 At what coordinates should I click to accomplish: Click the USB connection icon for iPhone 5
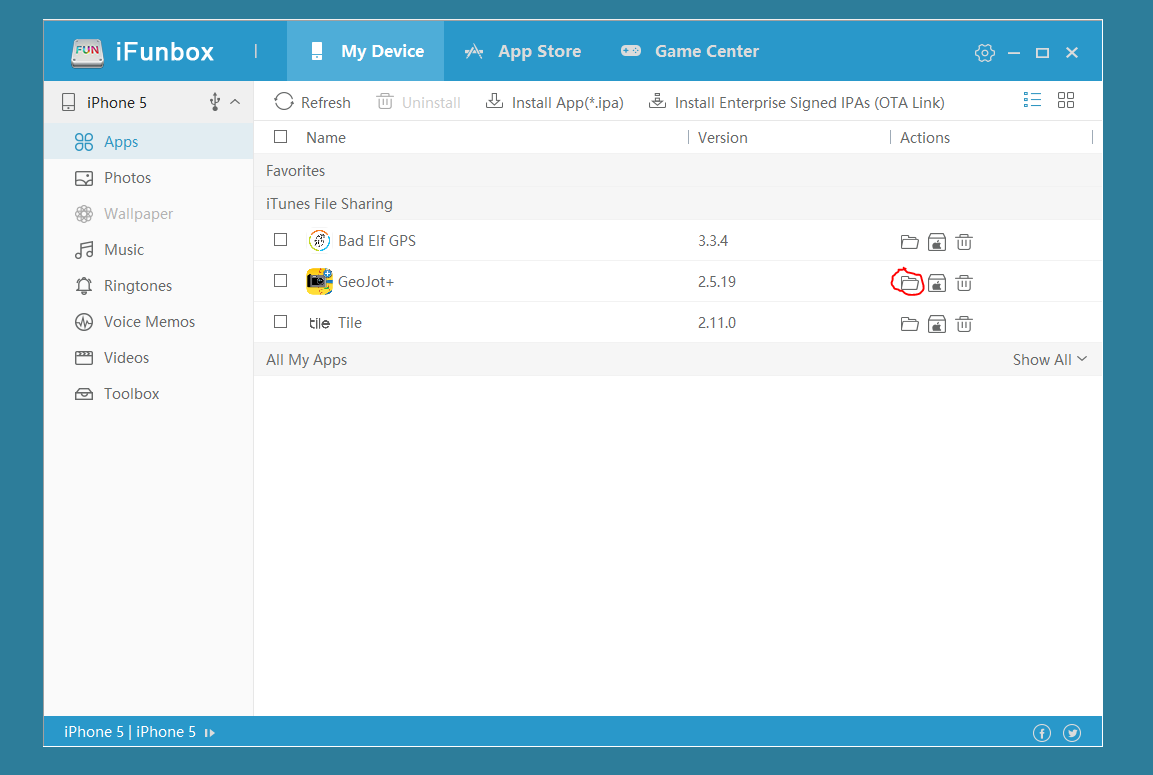click(215, 102)
